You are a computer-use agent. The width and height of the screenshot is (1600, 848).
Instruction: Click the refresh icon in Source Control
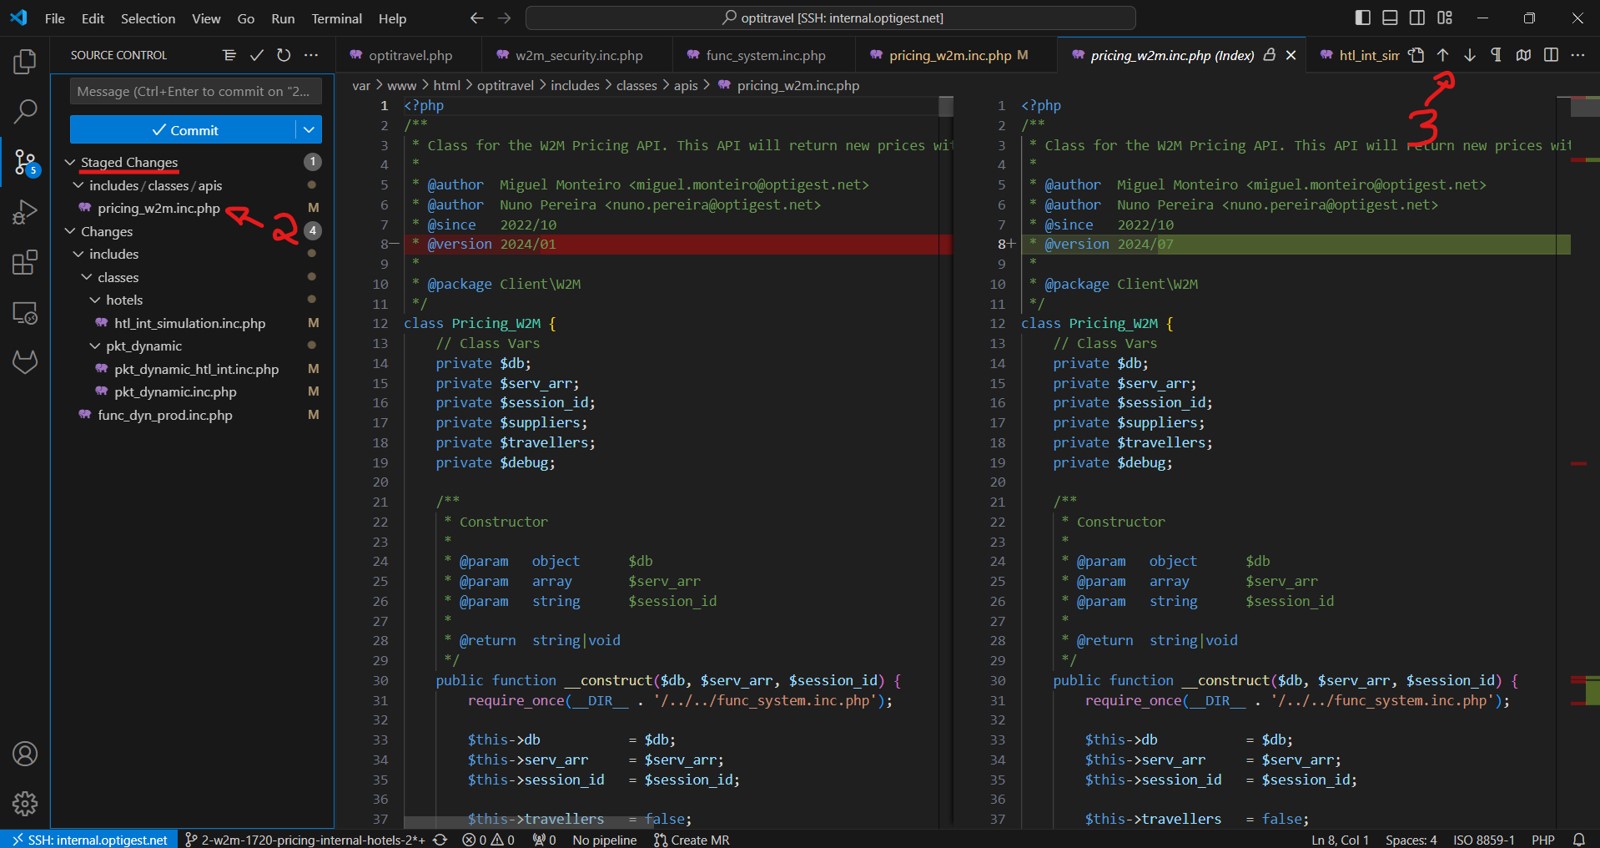(x=284, y=55)
